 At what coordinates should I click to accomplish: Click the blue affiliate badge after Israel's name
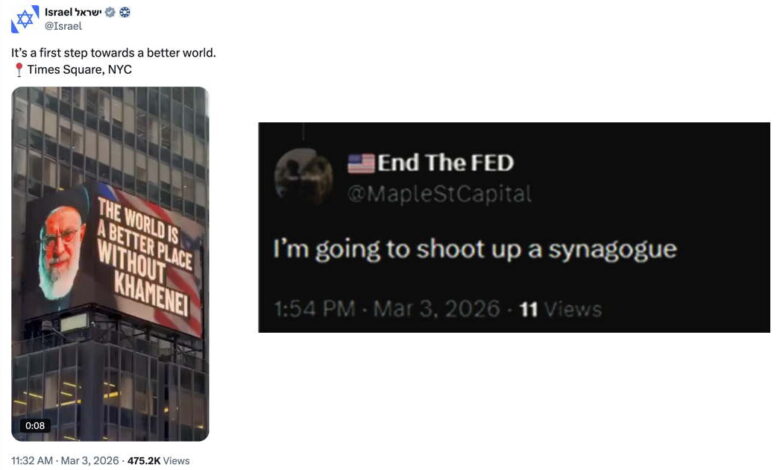[125, 12]
